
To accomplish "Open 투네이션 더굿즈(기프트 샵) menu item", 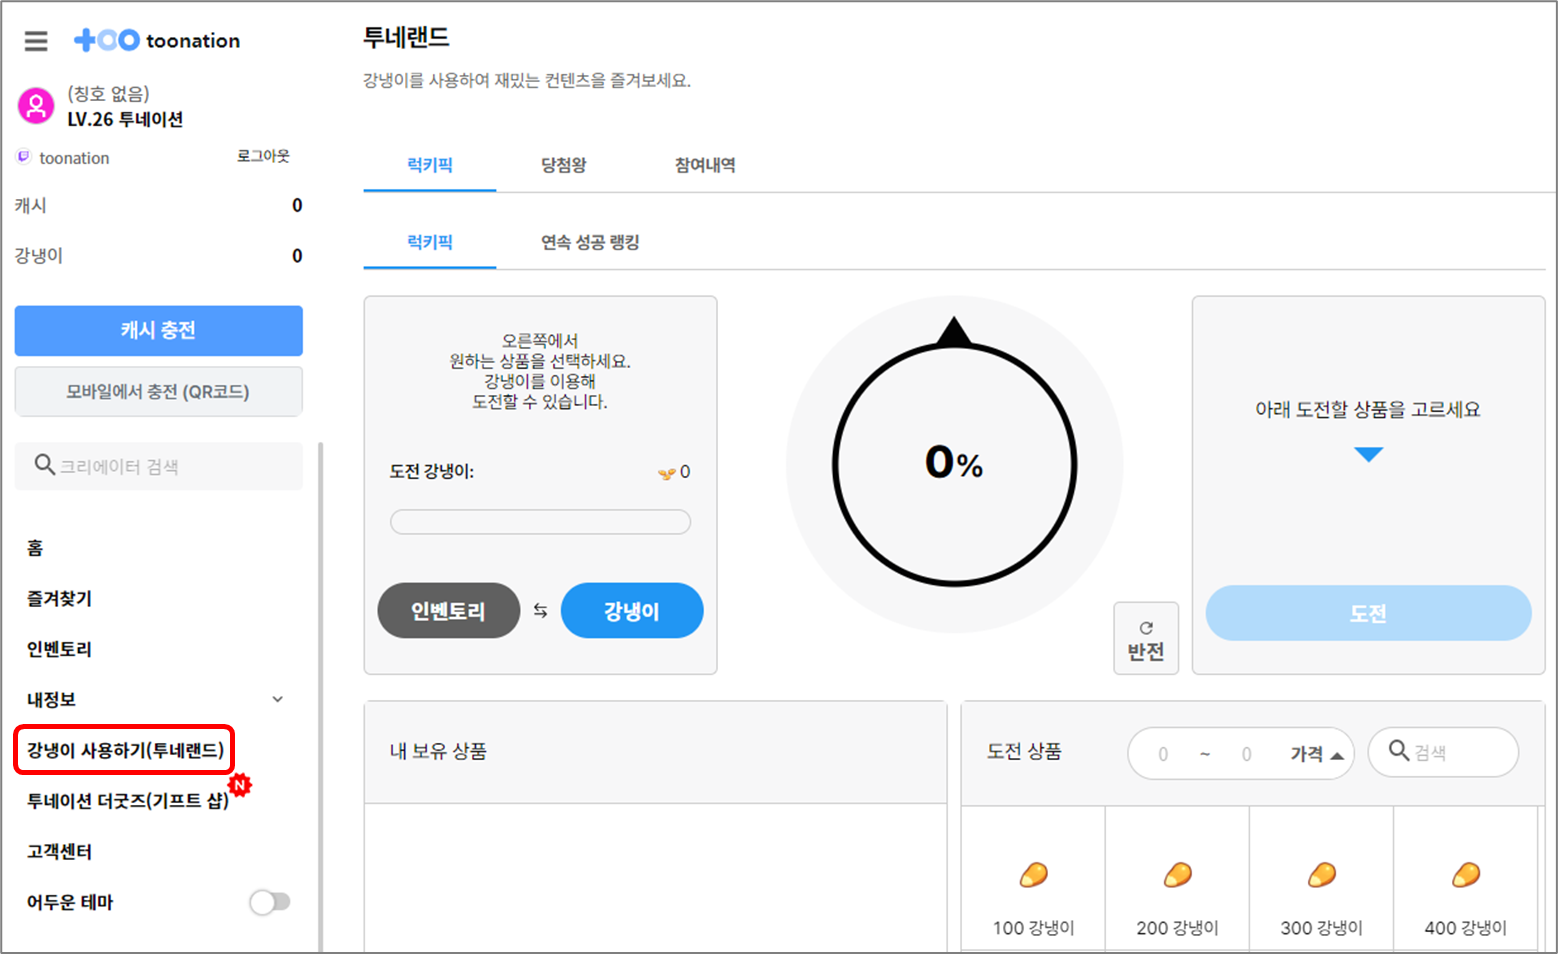I will point(128,801).
